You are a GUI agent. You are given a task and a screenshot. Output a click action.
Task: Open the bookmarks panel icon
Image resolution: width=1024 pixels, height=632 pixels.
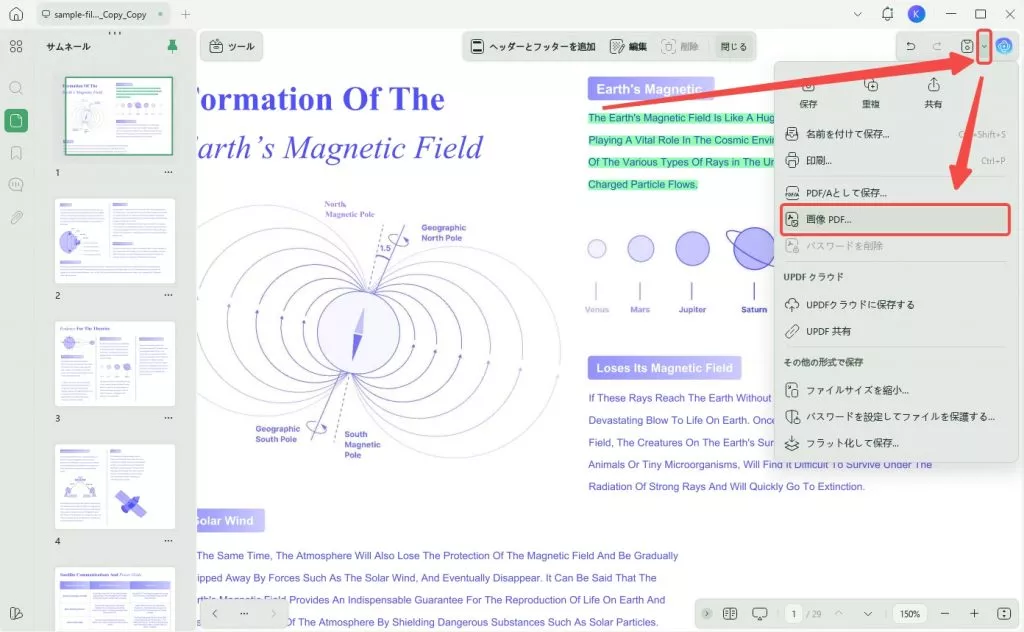coord(16,153)
